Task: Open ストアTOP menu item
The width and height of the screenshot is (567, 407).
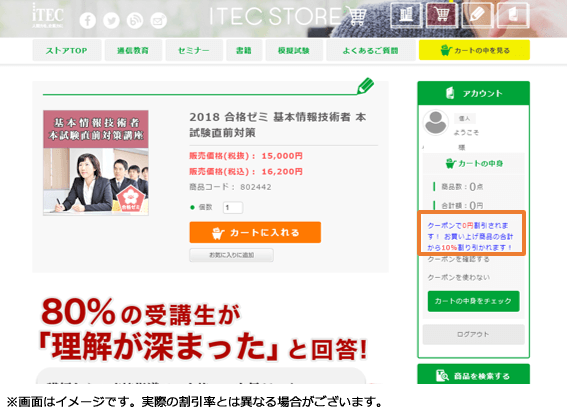Action: pos(67,50)
